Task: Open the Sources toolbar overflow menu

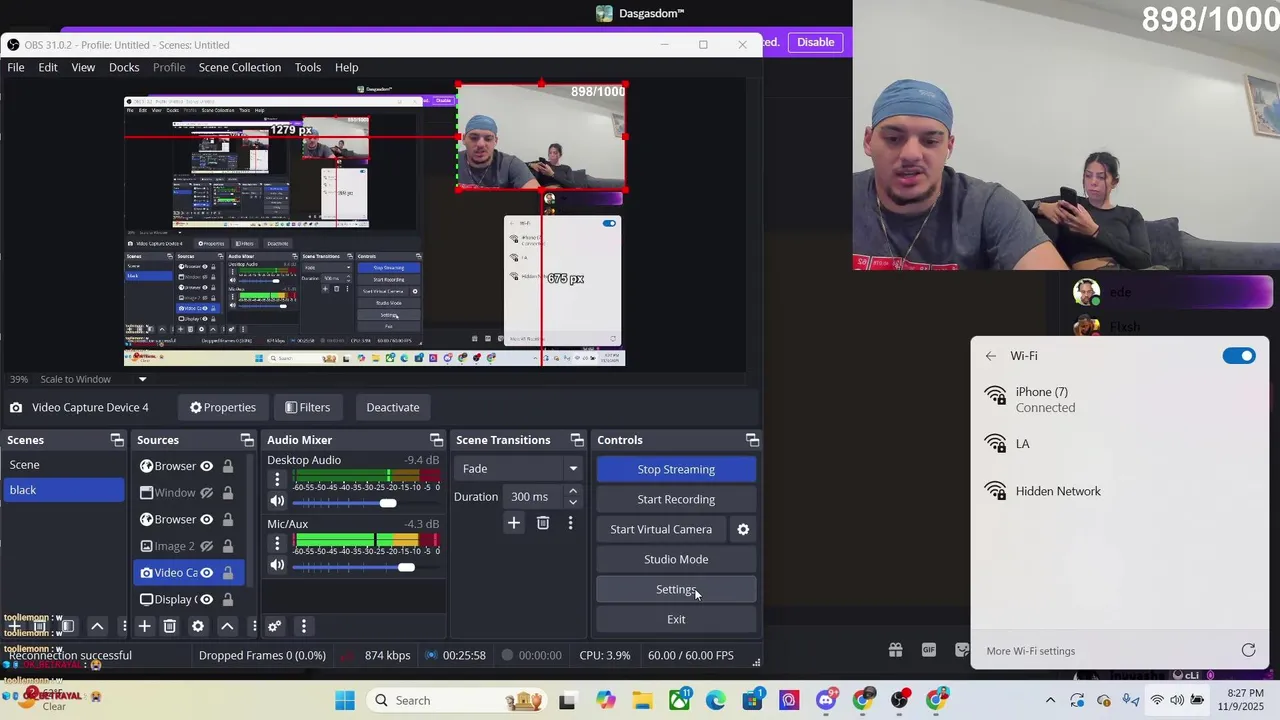Action: (254, 626)
